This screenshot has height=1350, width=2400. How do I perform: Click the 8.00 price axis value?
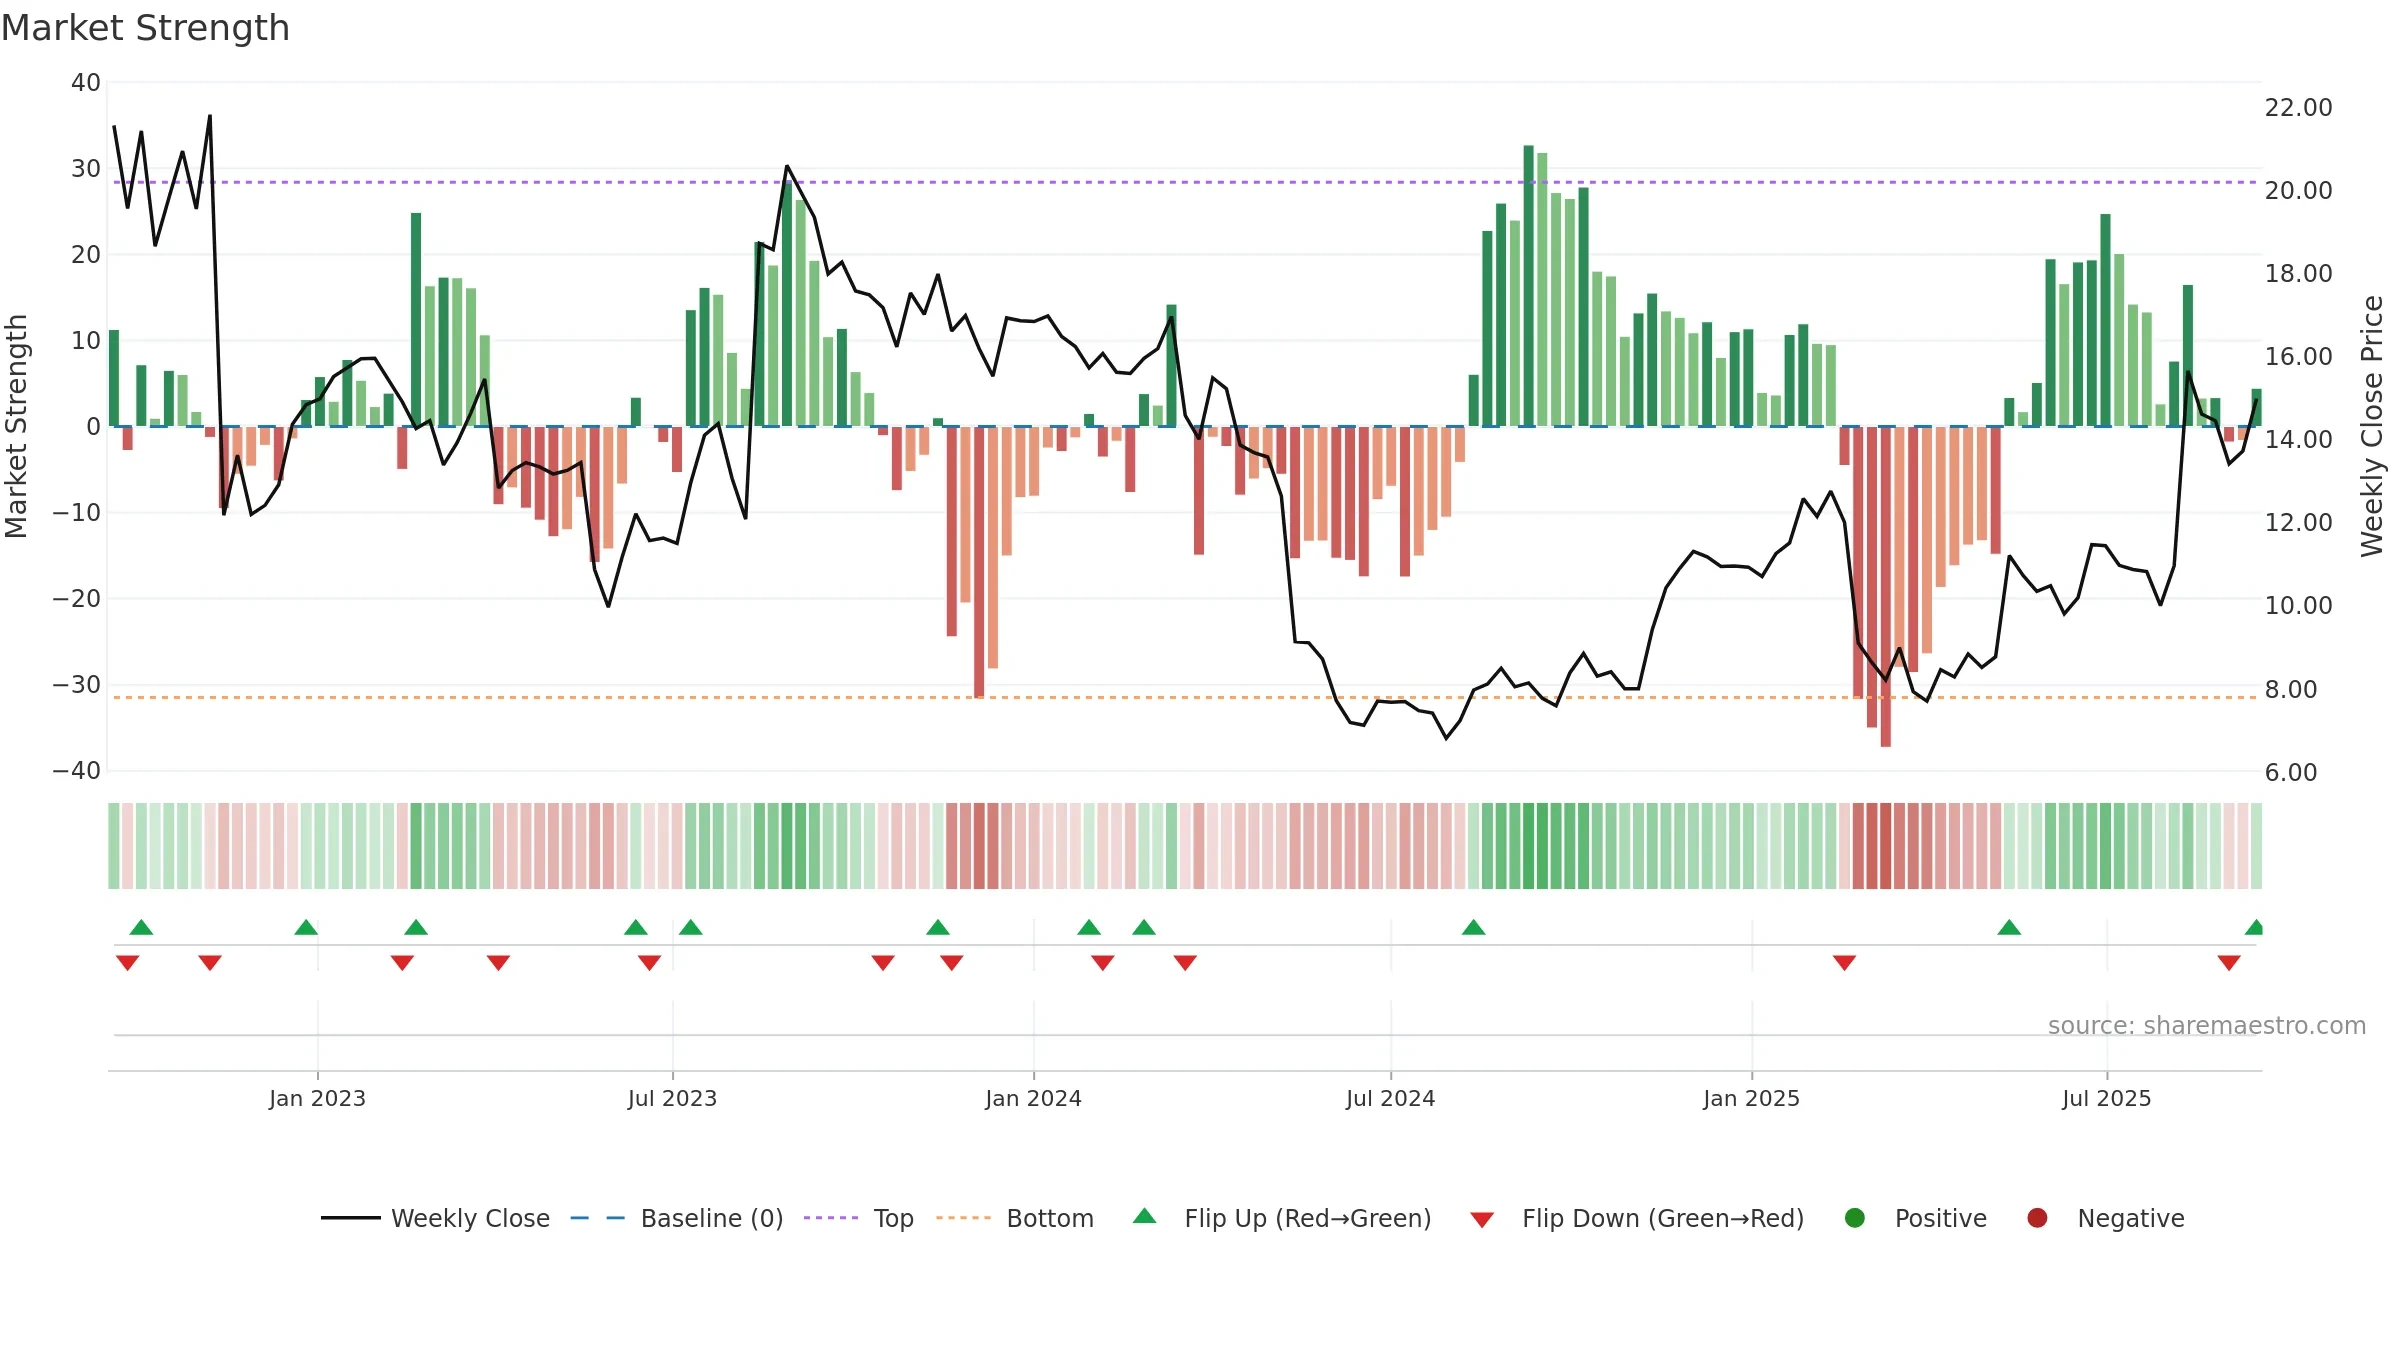click(x=2291, y=689)
